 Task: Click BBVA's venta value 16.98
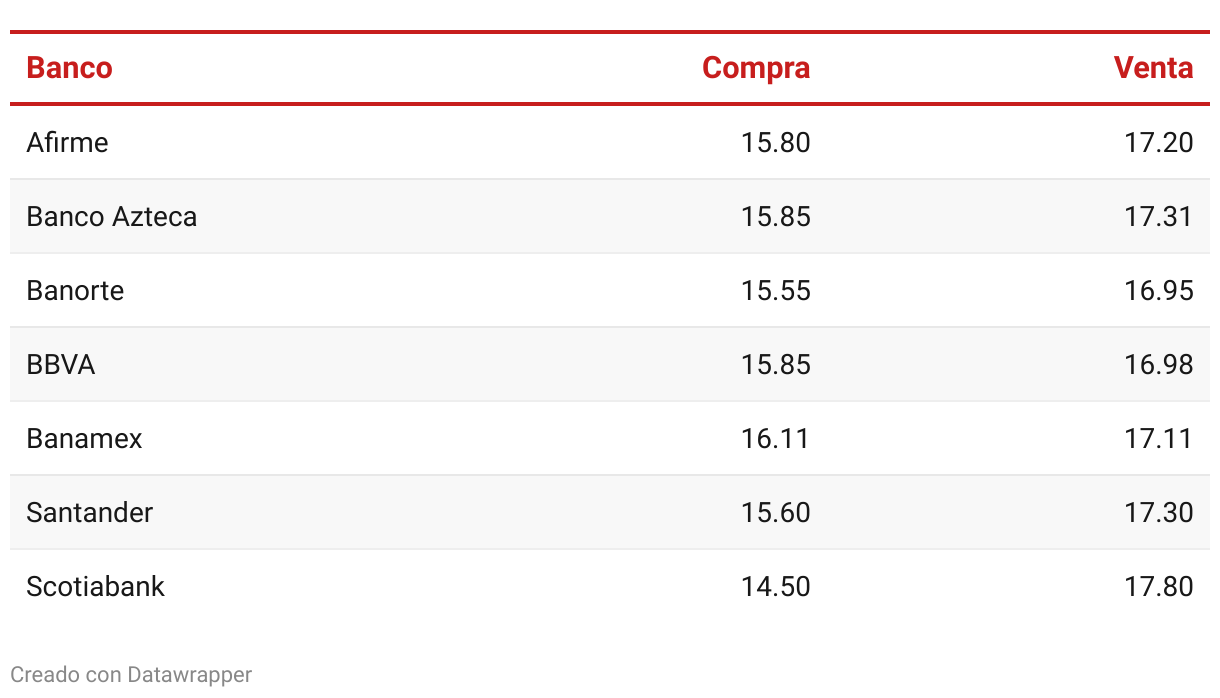click(1159, 364)
